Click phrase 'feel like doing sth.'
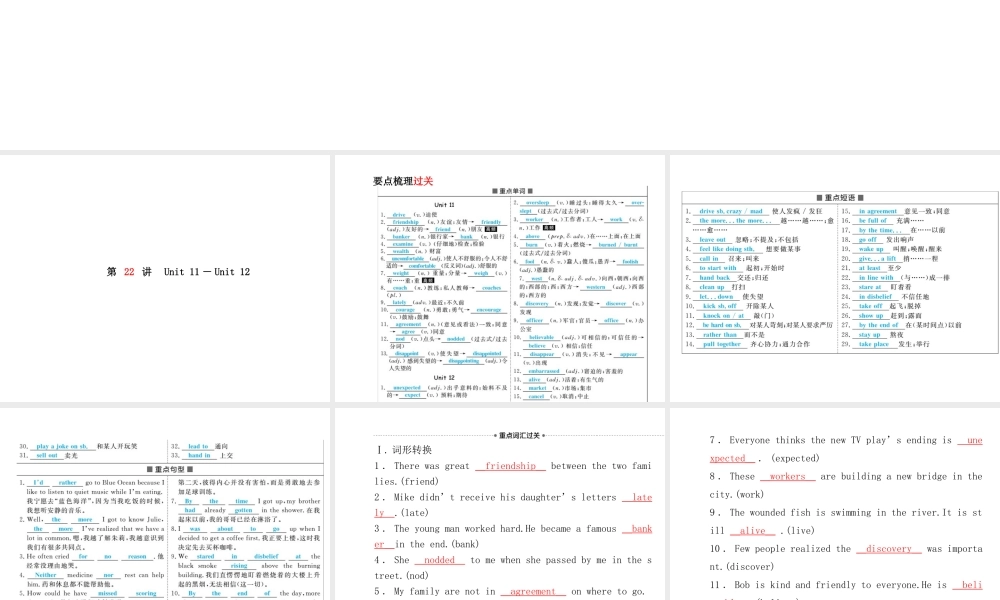This screenshot has width=1000, height=600. click(726, 249)
